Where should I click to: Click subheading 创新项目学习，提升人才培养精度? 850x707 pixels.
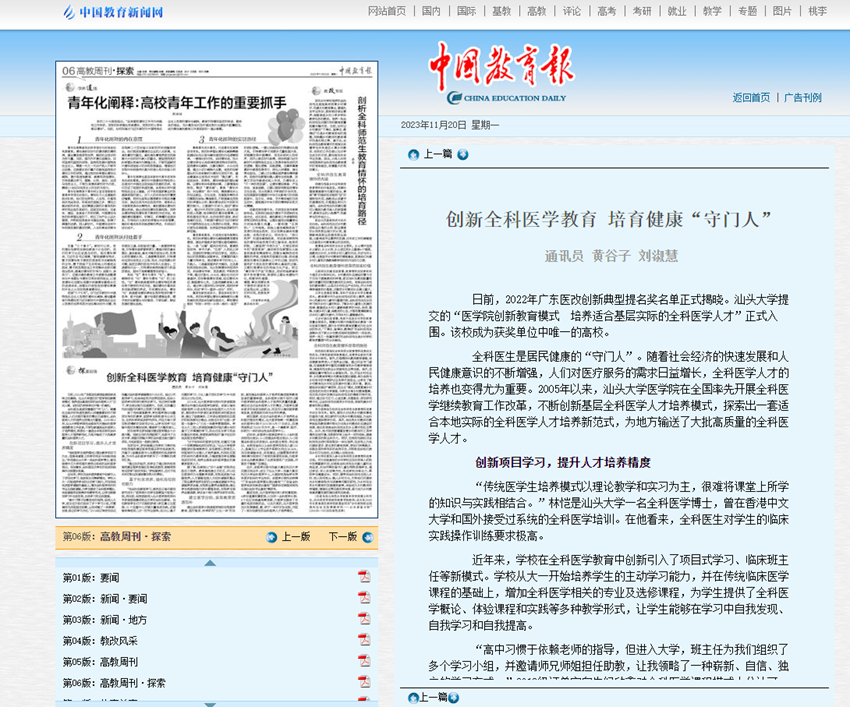(563, 462)
